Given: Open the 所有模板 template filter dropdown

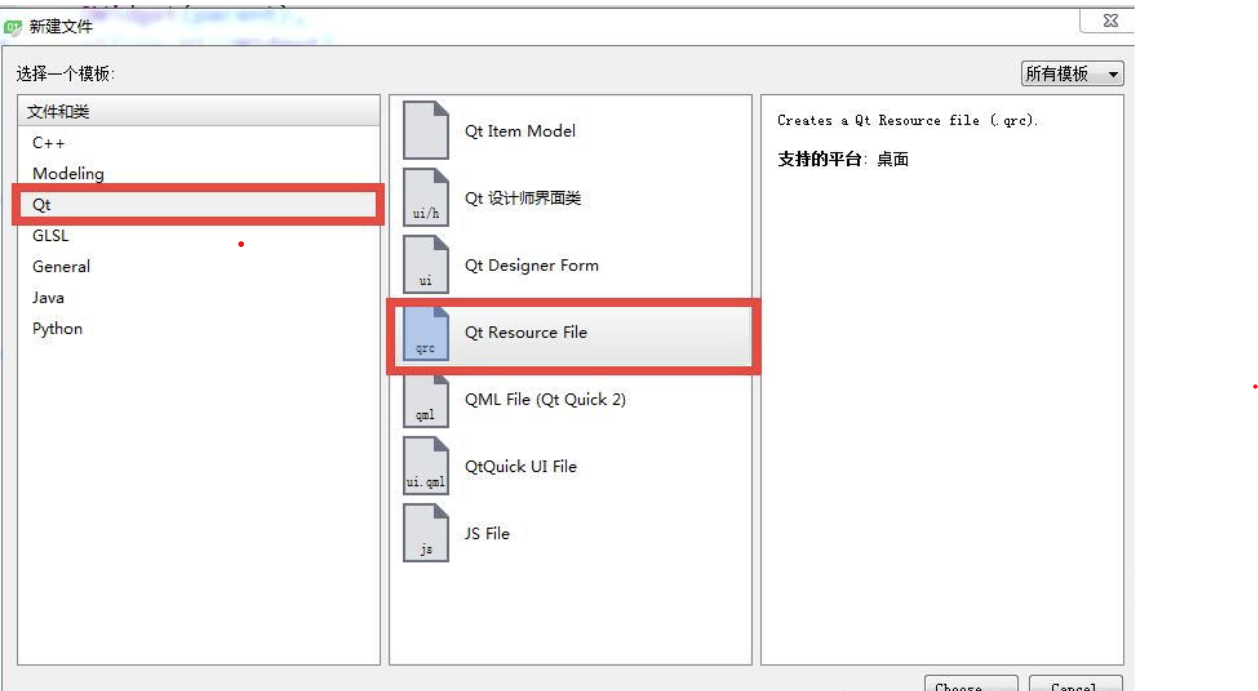Looking at the screenshot, I should click(x=1072, y=74).
